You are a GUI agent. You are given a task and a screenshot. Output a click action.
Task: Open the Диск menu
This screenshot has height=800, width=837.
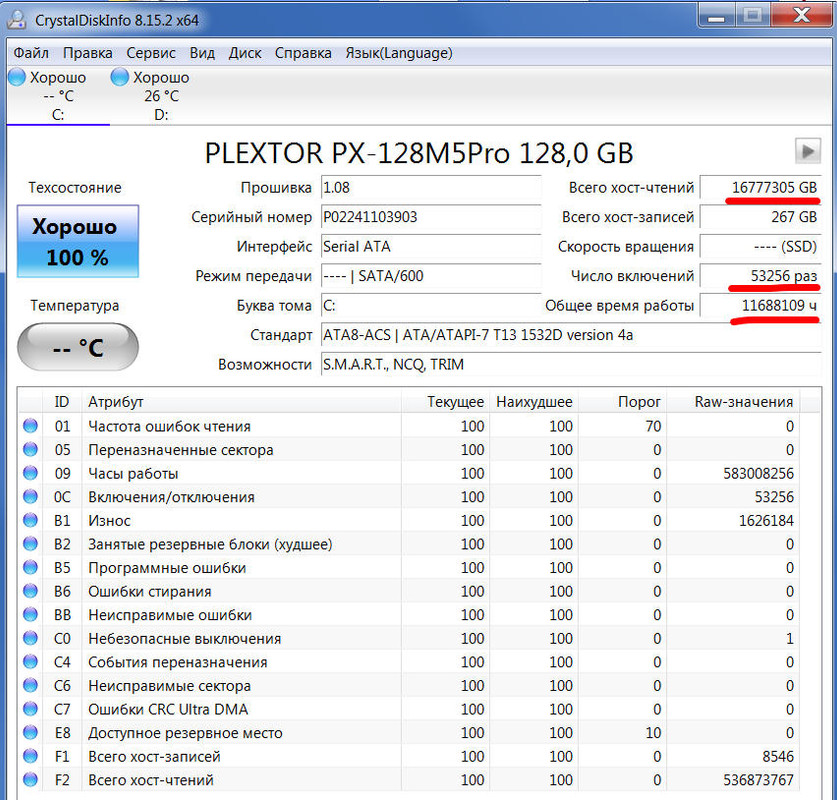(245, 53)
